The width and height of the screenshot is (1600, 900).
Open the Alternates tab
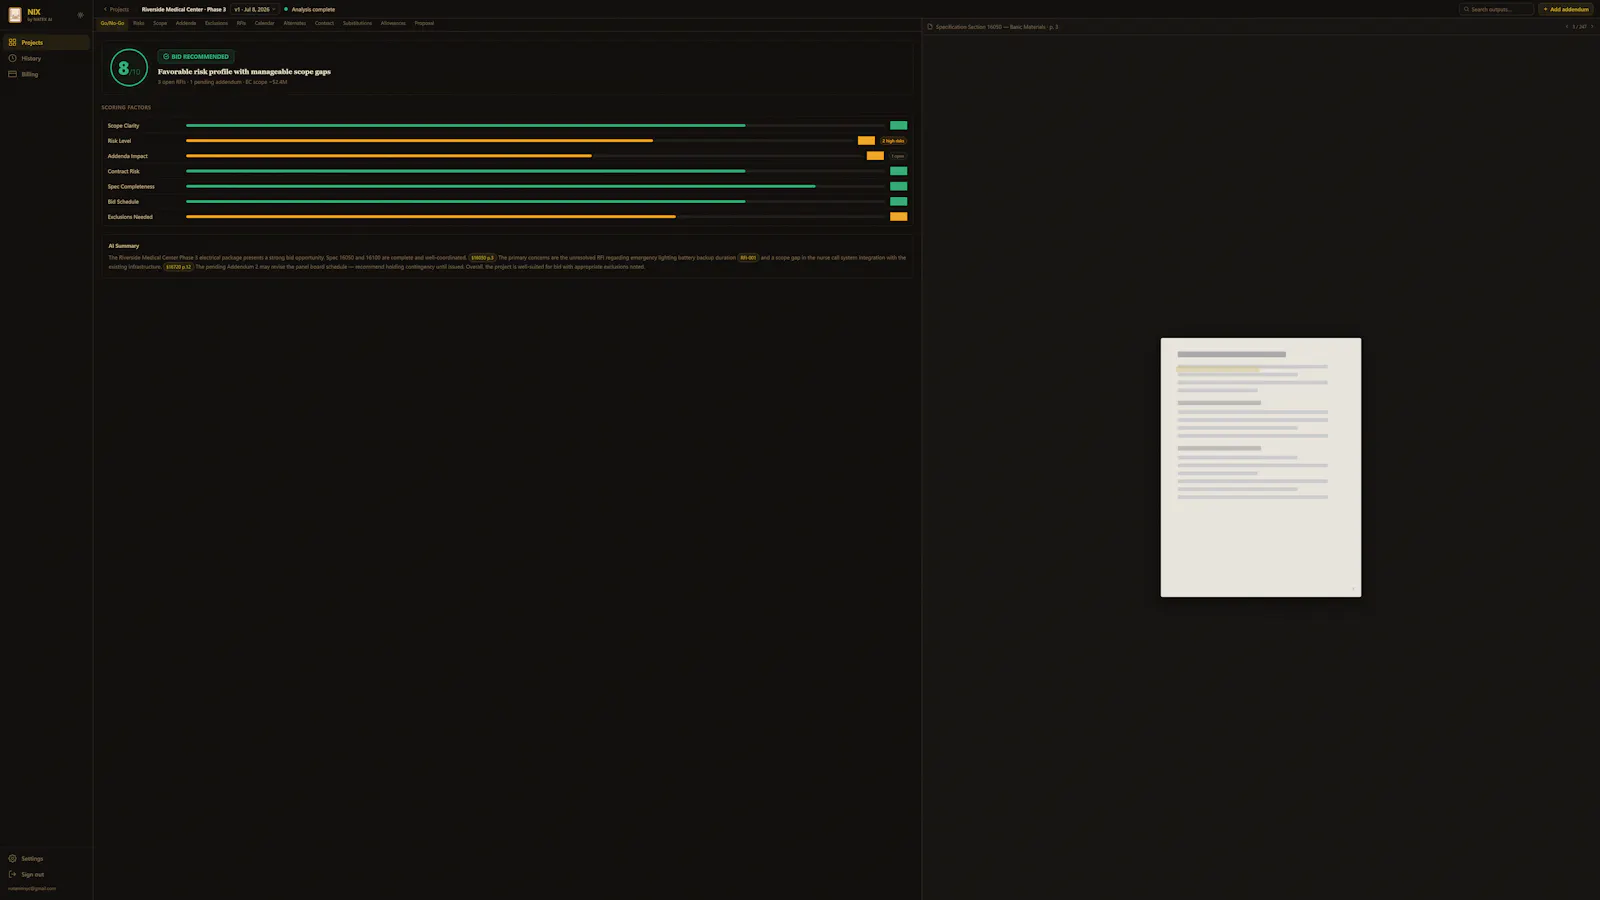tap(294, 23)
